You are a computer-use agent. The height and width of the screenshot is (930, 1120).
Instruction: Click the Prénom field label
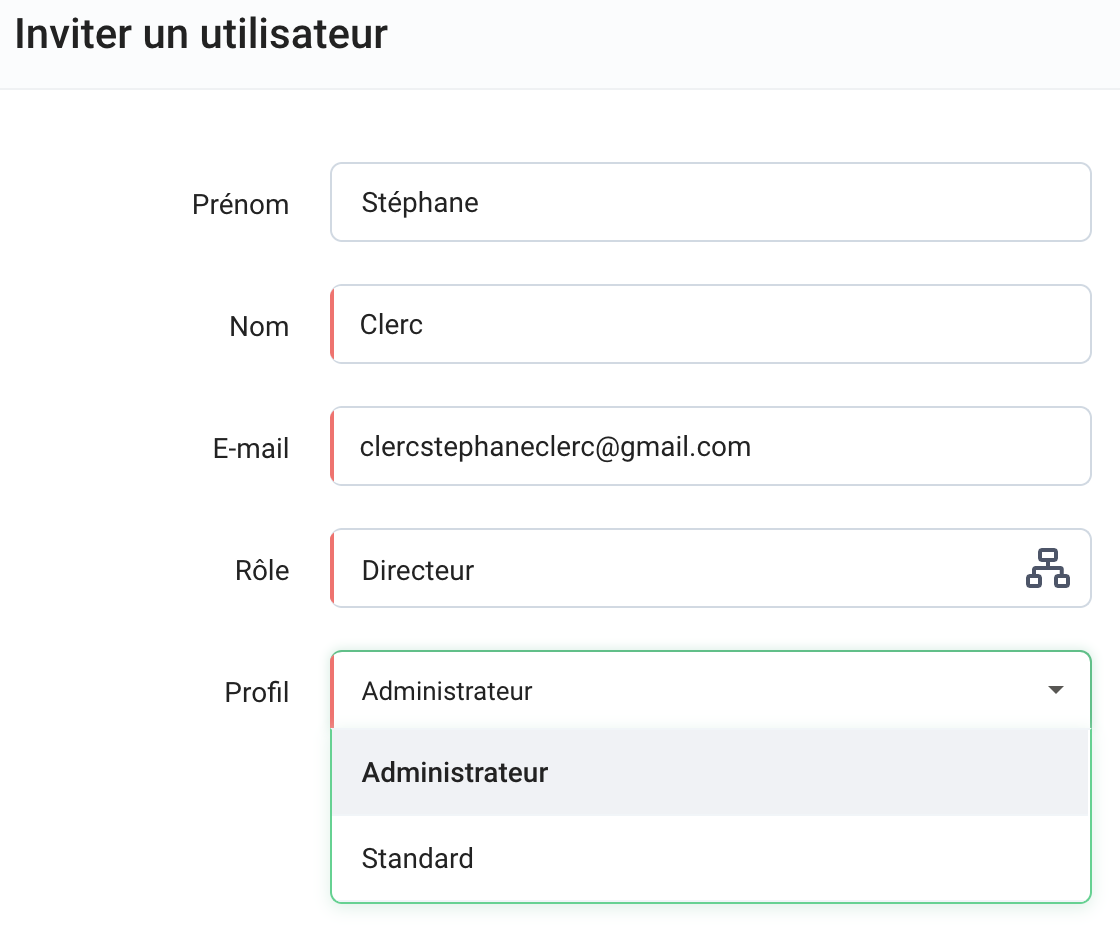click(240, 205)
